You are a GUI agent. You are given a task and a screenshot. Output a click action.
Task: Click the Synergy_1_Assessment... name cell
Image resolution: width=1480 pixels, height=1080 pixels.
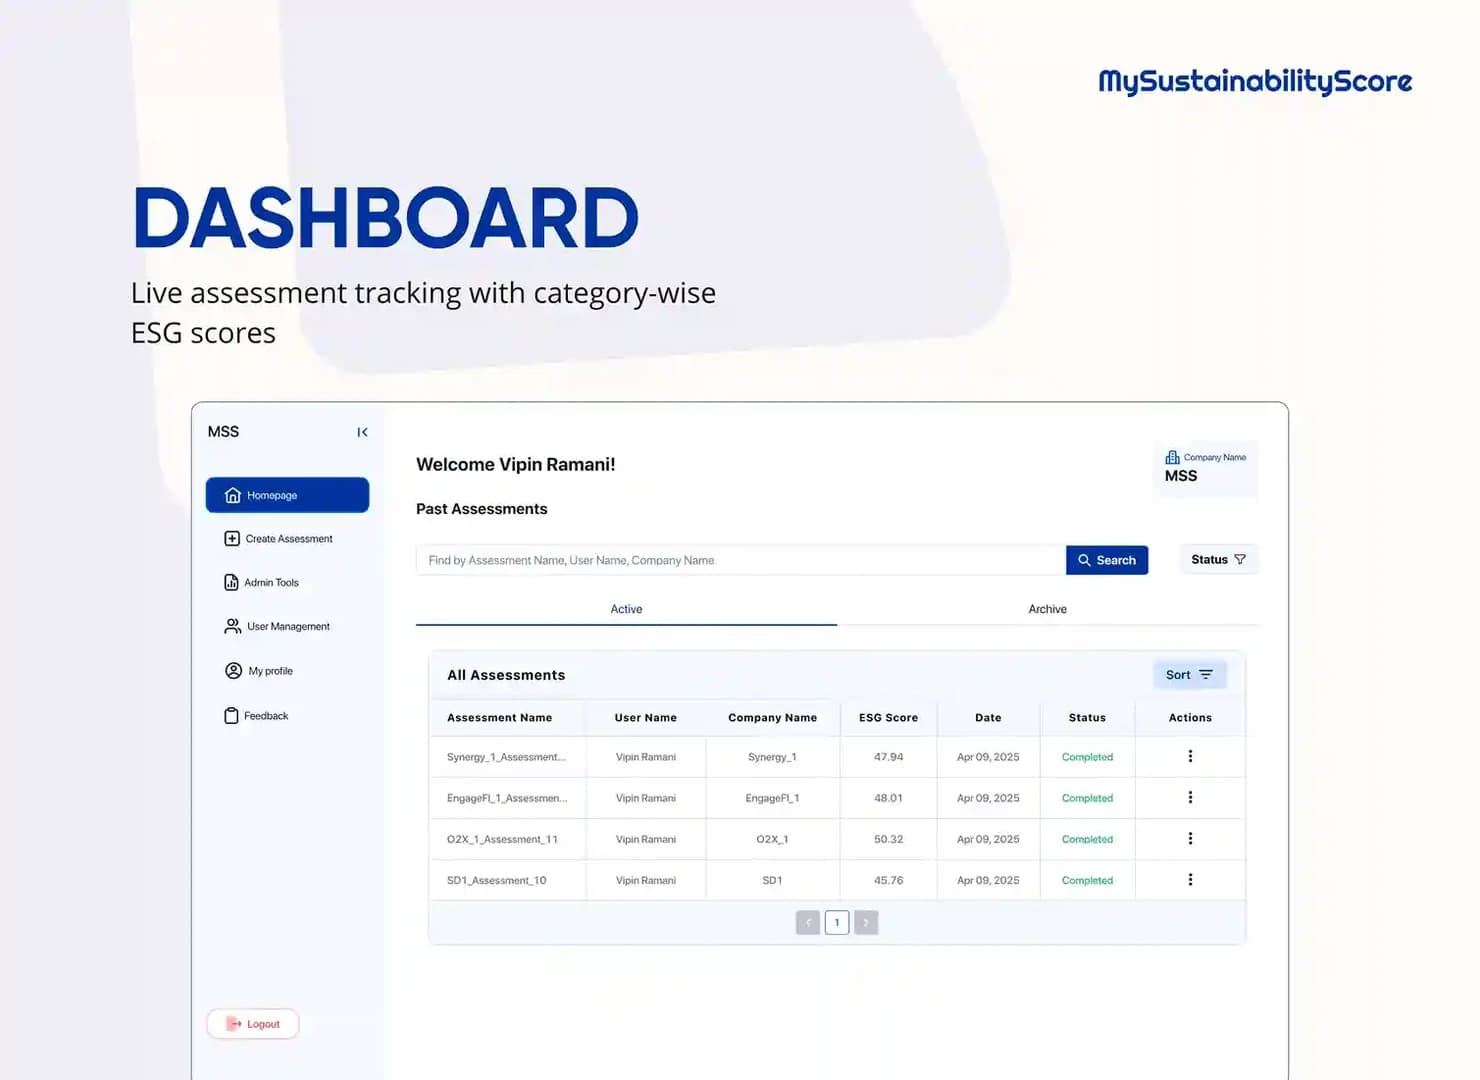pyautogui.click(x=506, y=757)
